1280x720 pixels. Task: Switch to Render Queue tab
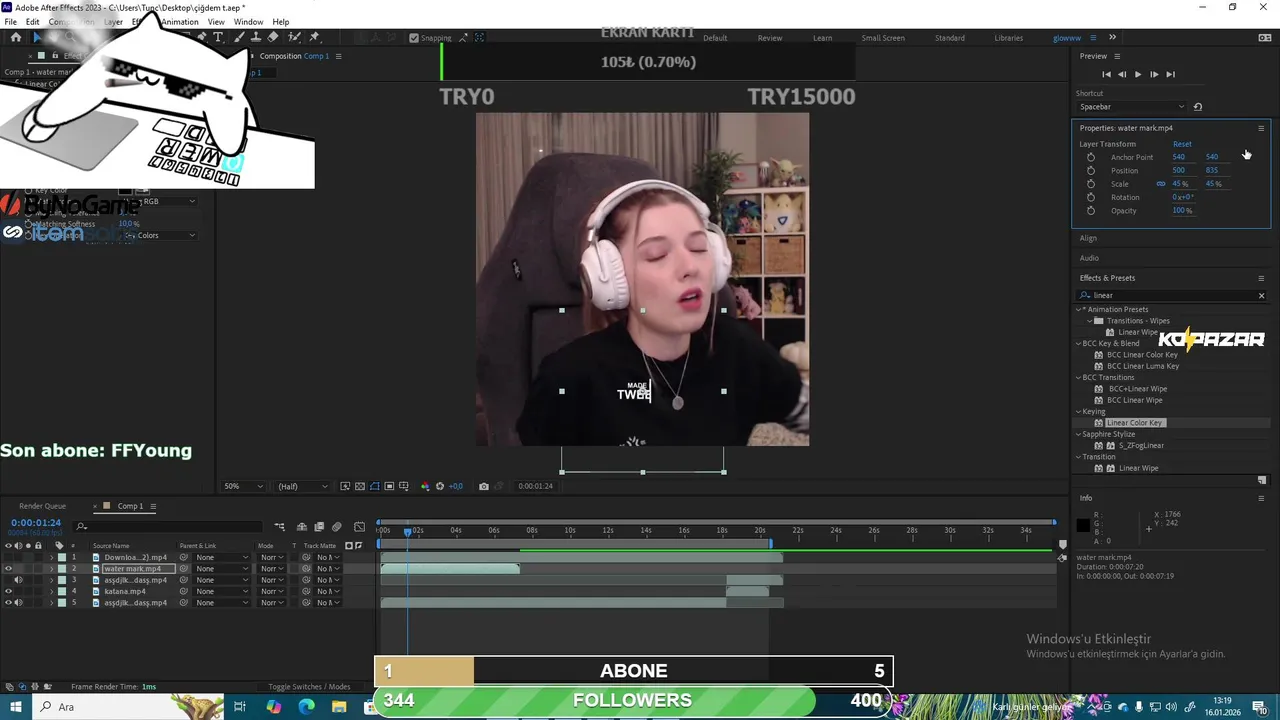pyautogui.click(x=42, y=506)
